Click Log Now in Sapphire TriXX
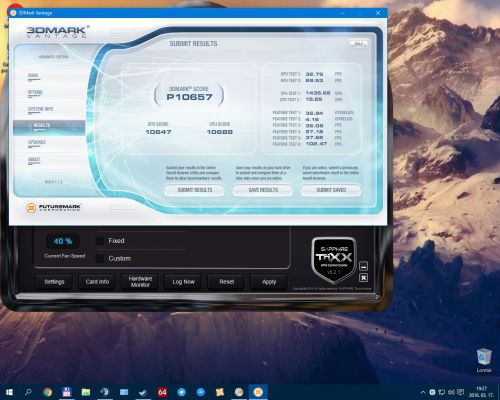Image resolution: width=500 pixels, height=400 pixels. (183, 282)
